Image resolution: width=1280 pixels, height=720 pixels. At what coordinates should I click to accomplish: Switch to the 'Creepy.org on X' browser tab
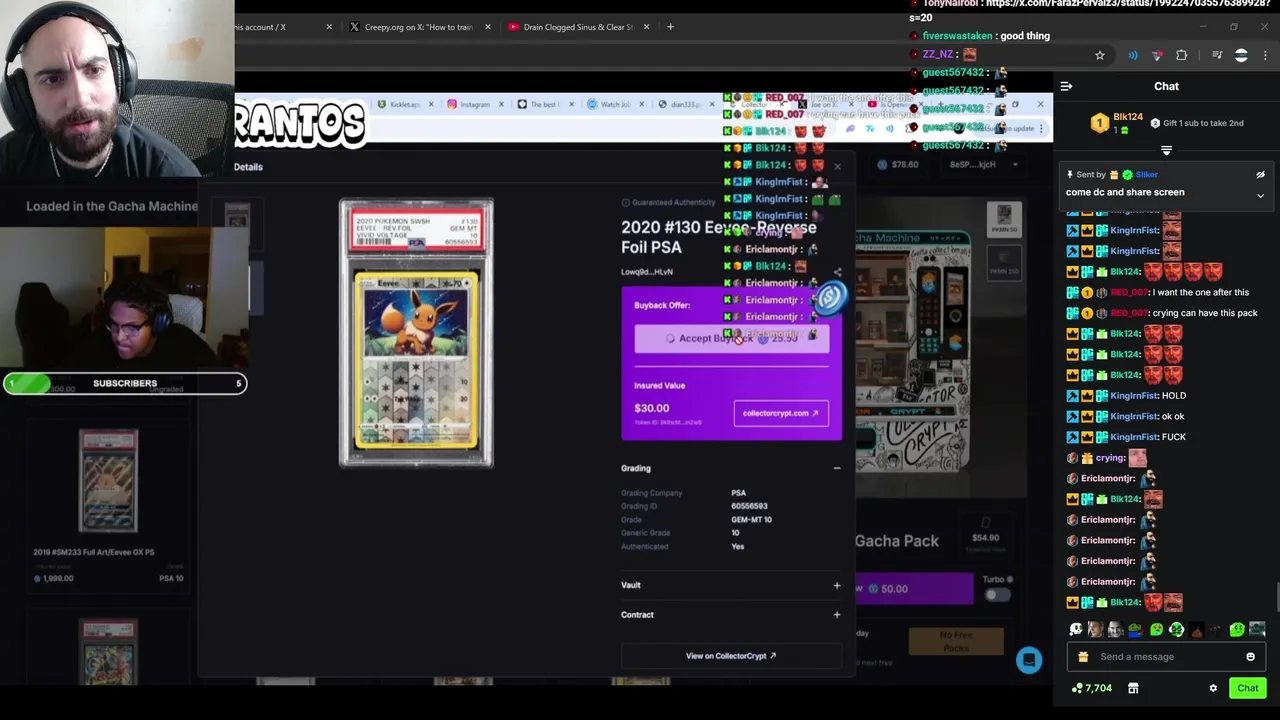click(418, 27)
